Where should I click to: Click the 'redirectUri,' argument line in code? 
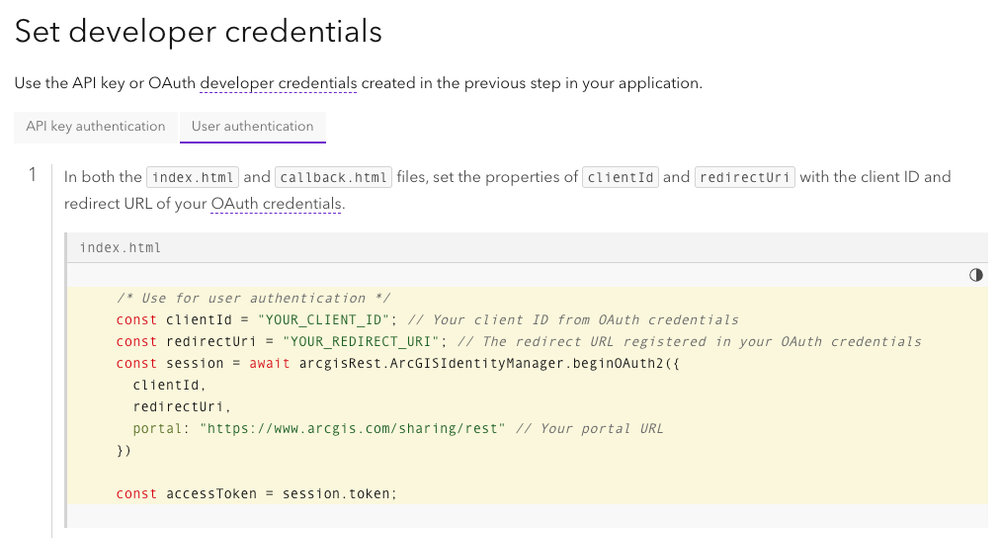(x=182, y=407)
